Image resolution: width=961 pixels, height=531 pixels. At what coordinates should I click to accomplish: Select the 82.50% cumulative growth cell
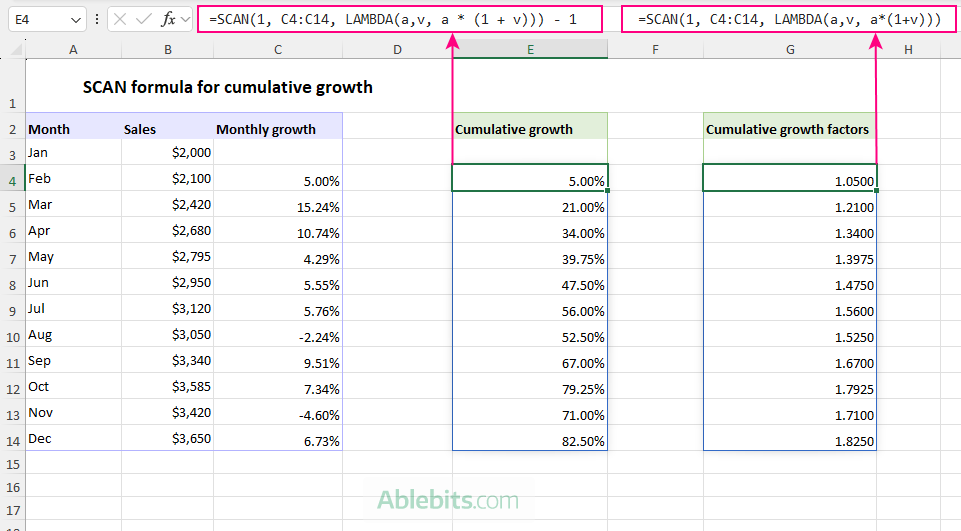pos(530,438)
